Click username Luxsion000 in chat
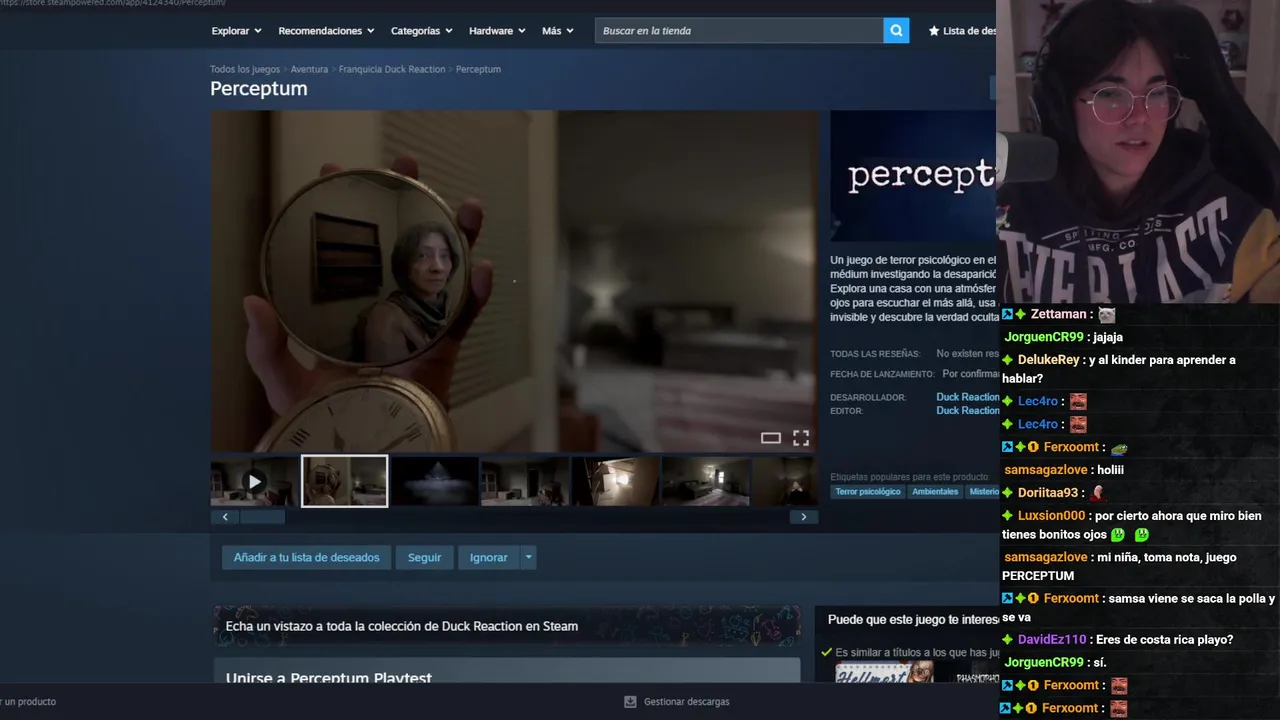 click(1051, 516)
